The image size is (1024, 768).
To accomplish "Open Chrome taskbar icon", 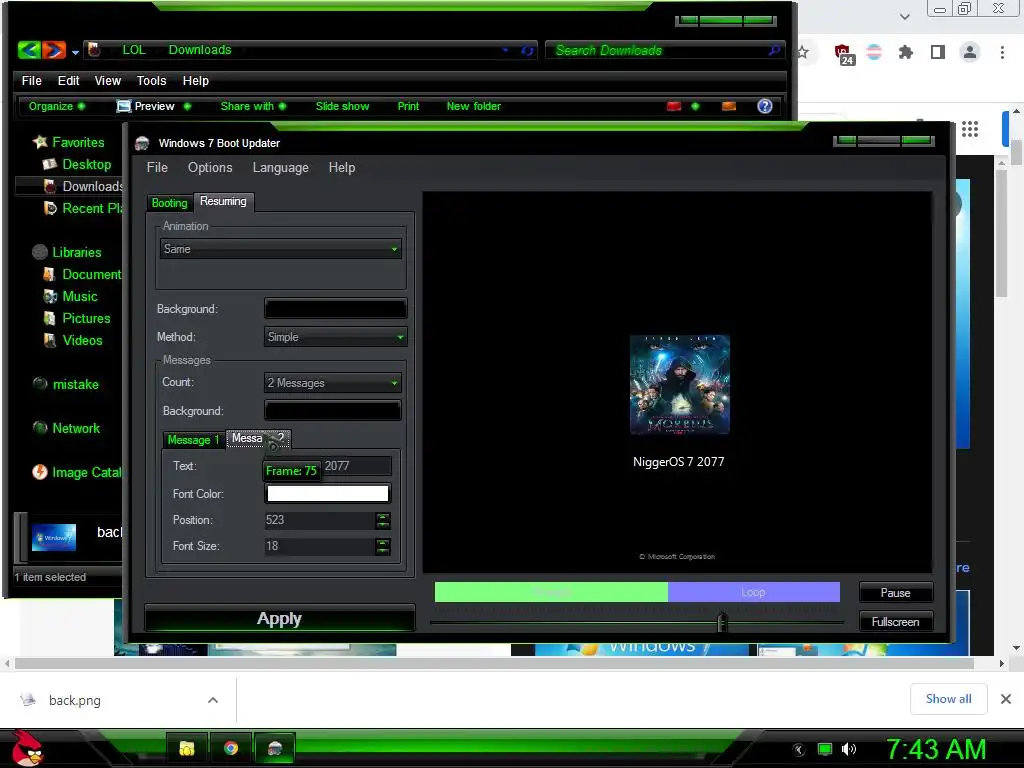I will click(231, 748).
